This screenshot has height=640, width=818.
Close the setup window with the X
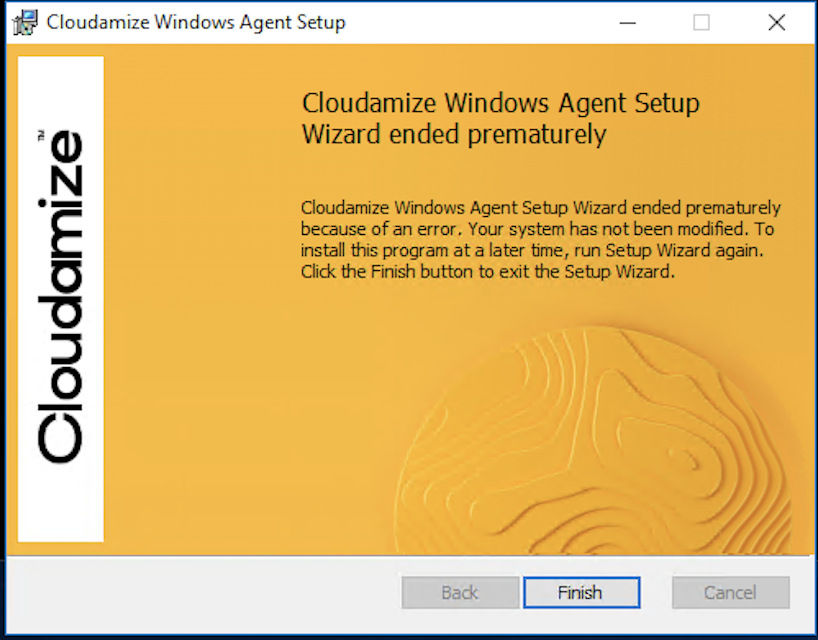[x=776, y=23]
